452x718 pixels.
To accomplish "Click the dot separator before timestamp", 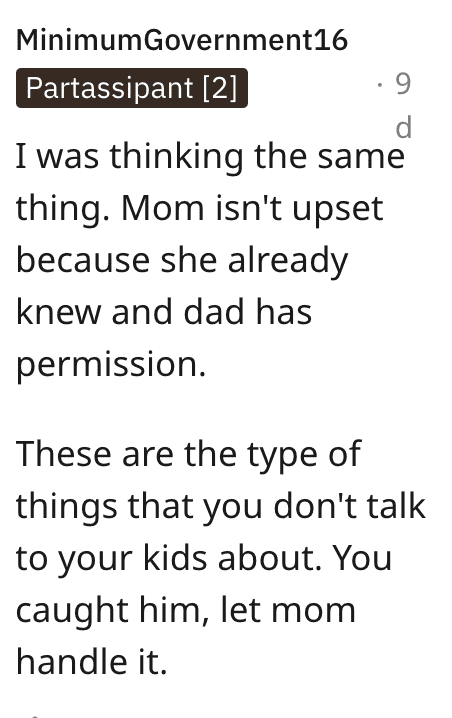I will point(380,85).
